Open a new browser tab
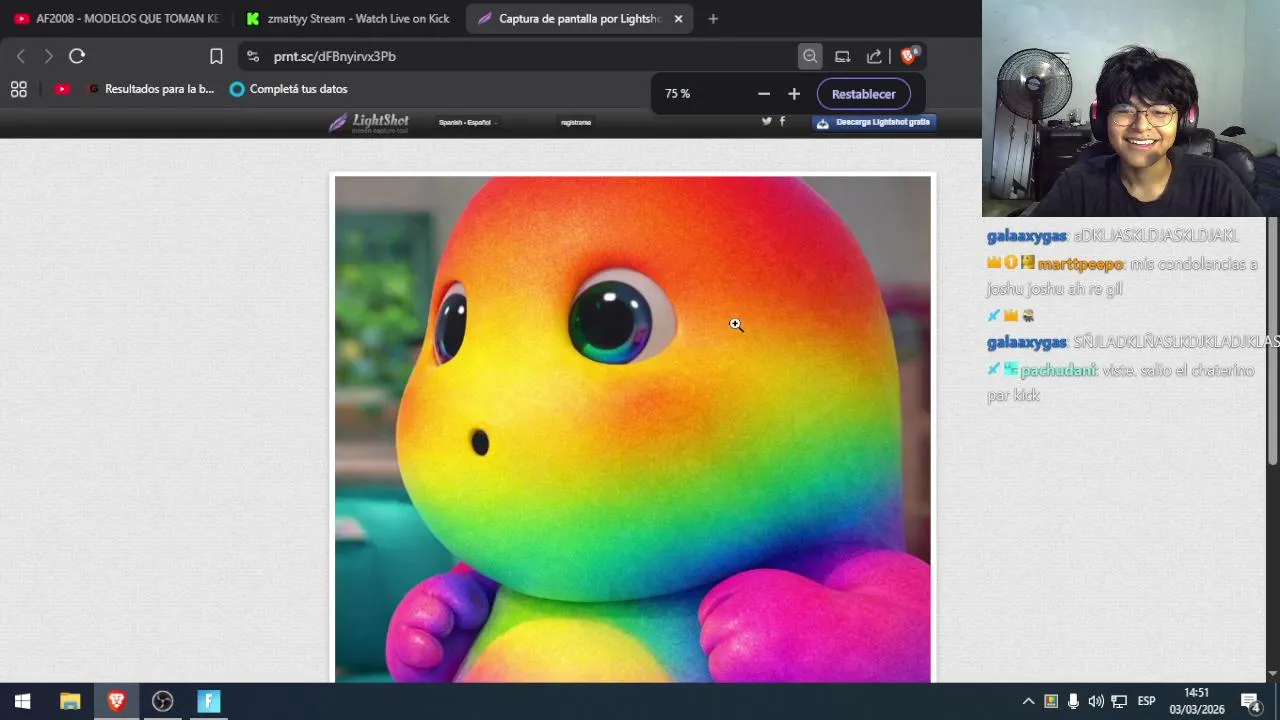 [x=713, y=18]
